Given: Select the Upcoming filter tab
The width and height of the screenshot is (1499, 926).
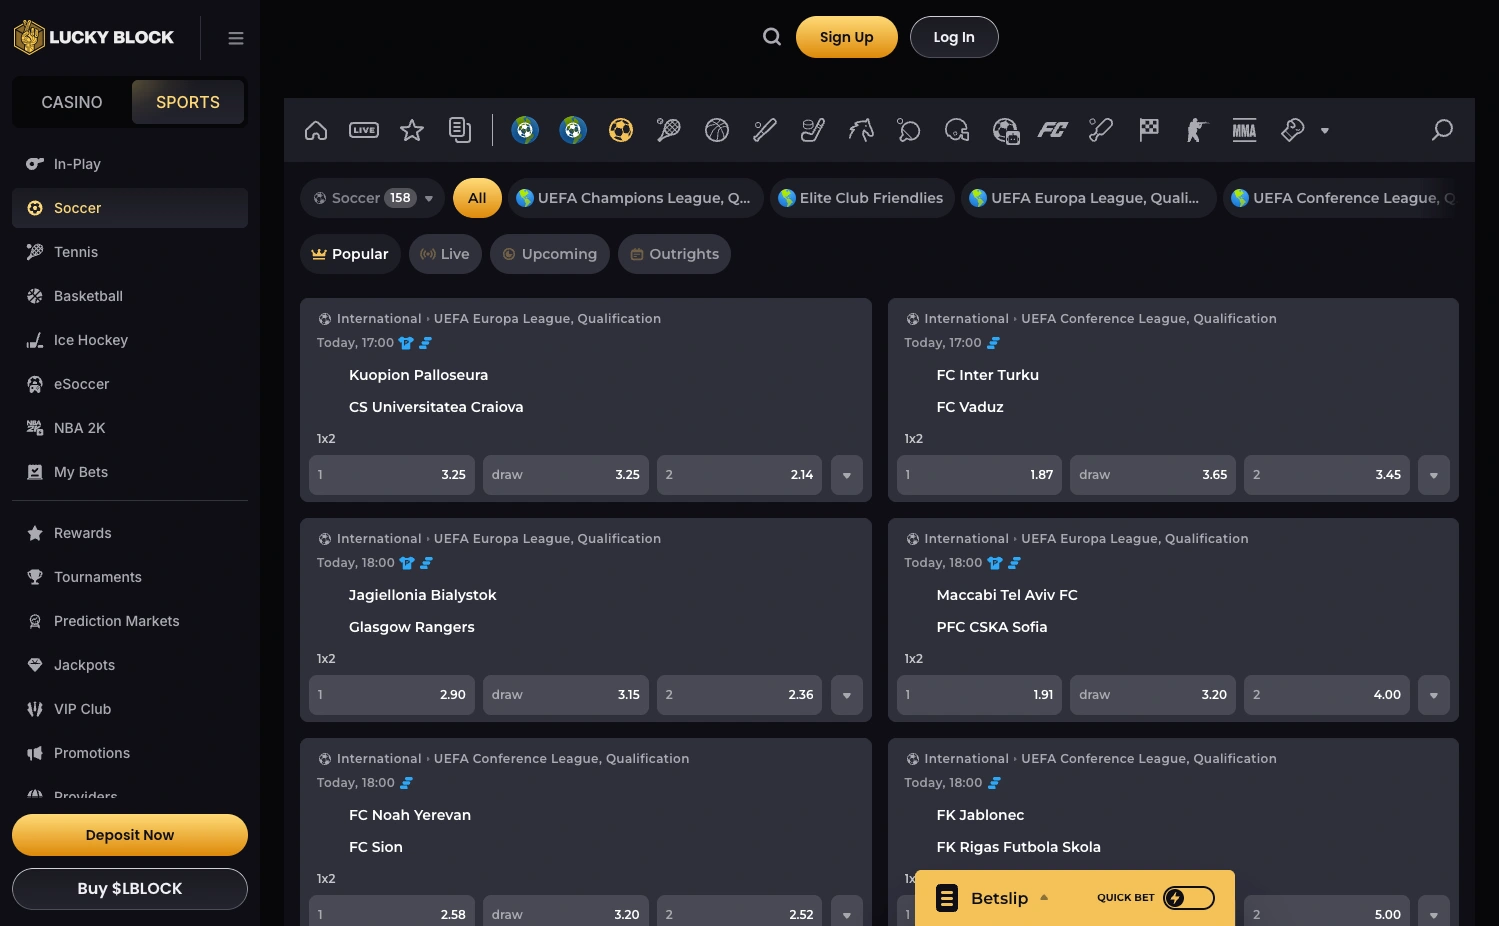Looking at the screenshot, I should pyautogui.click(x=550, y=254).
